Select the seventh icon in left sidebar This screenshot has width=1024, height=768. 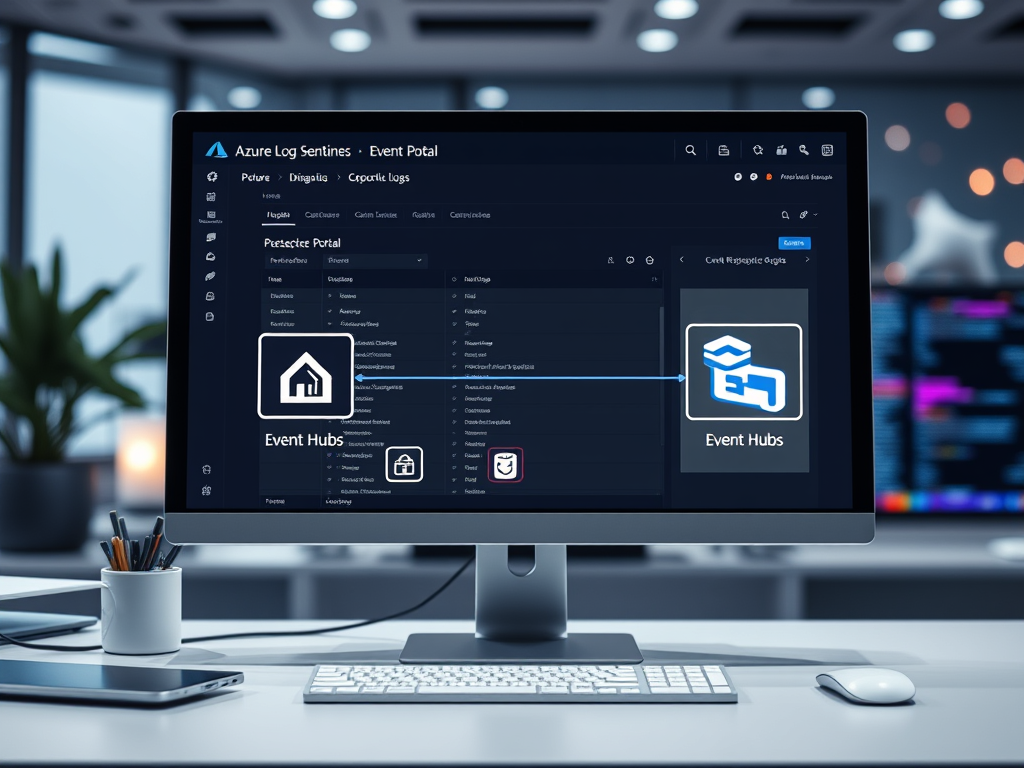click(x=210, y=296)
